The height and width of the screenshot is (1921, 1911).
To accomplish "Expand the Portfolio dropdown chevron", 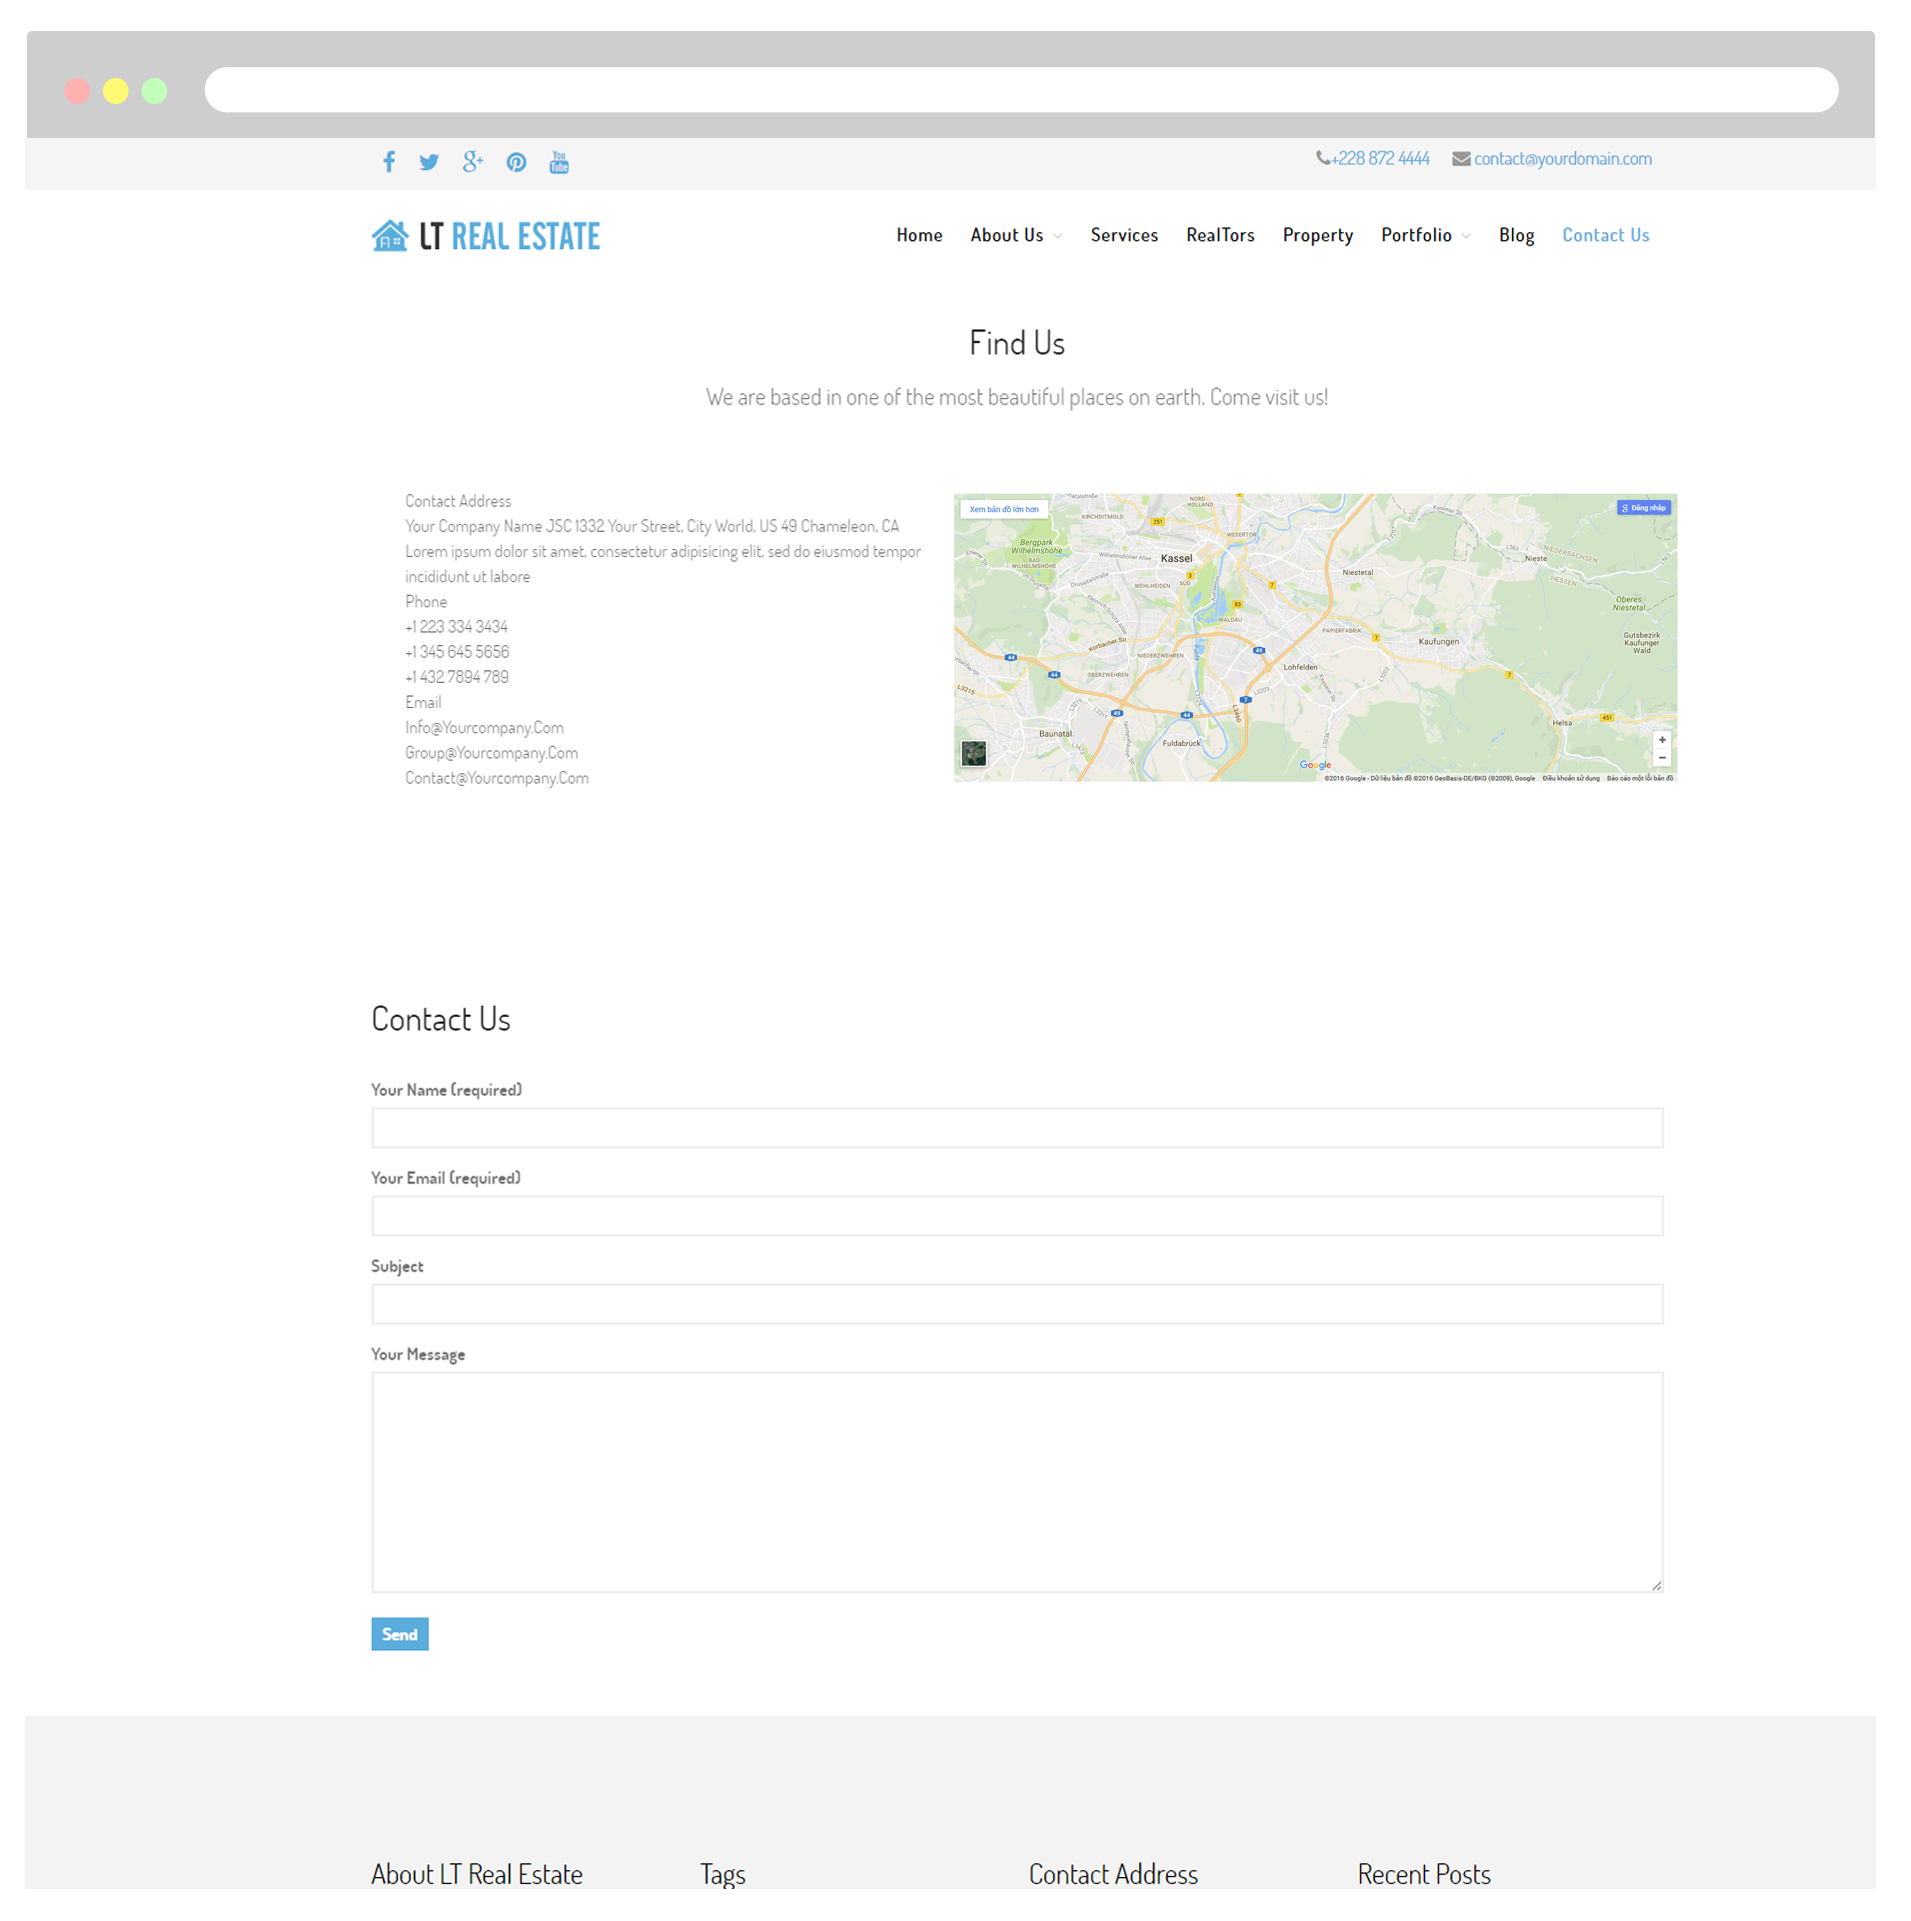I will (1466, 236).
